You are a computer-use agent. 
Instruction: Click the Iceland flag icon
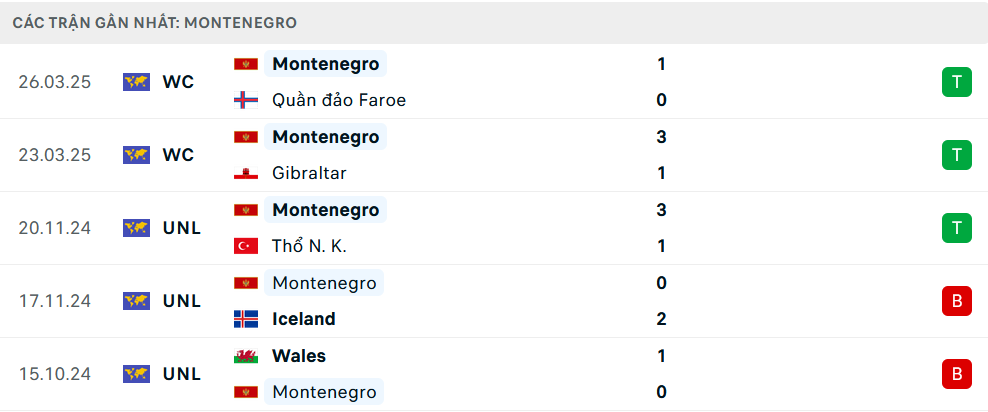[x=246, y=319]
